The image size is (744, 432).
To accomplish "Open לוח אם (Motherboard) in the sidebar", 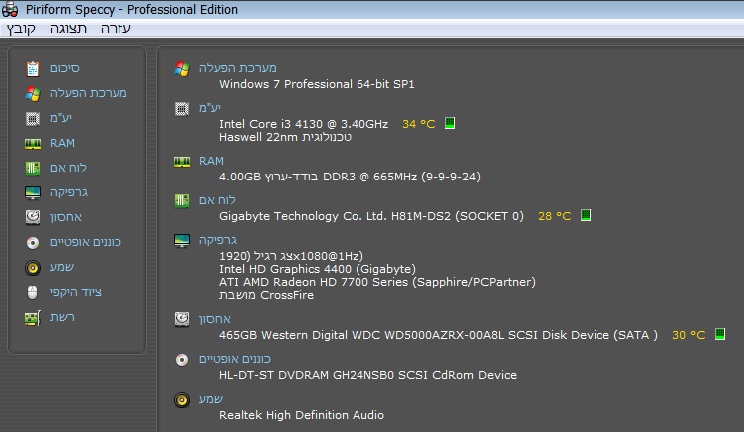I will pos(67,167).
